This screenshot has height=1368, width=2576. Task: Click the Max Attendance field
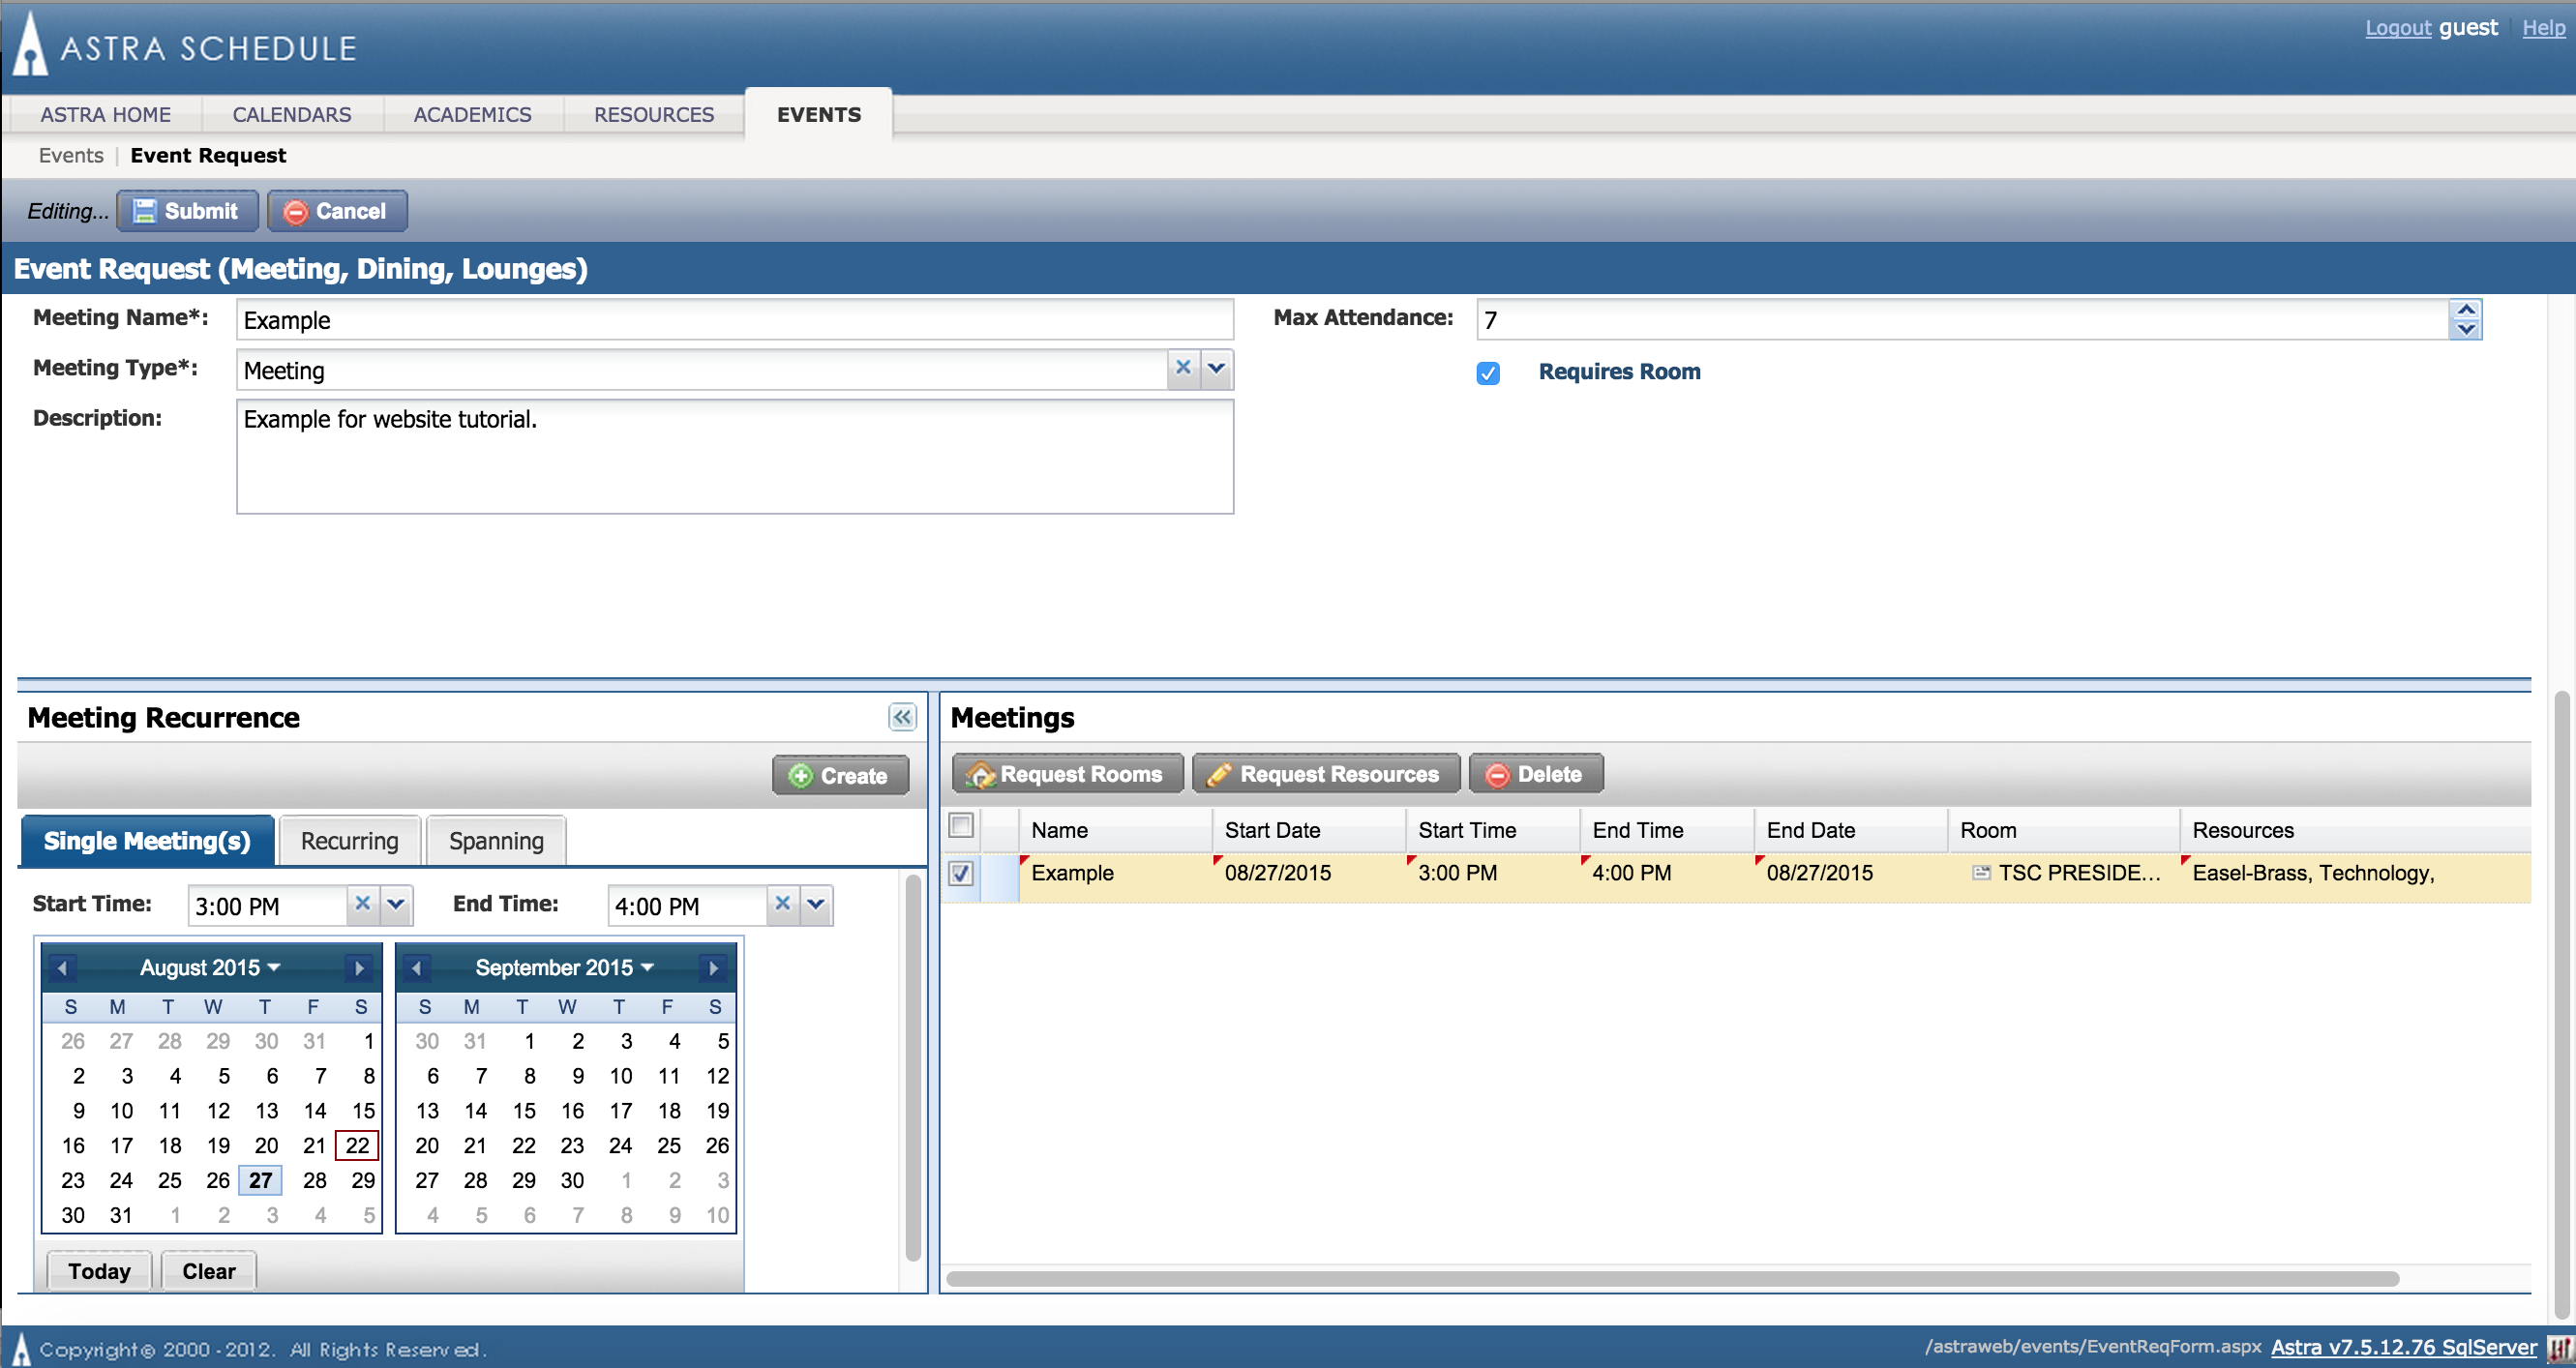[1963, 319]
